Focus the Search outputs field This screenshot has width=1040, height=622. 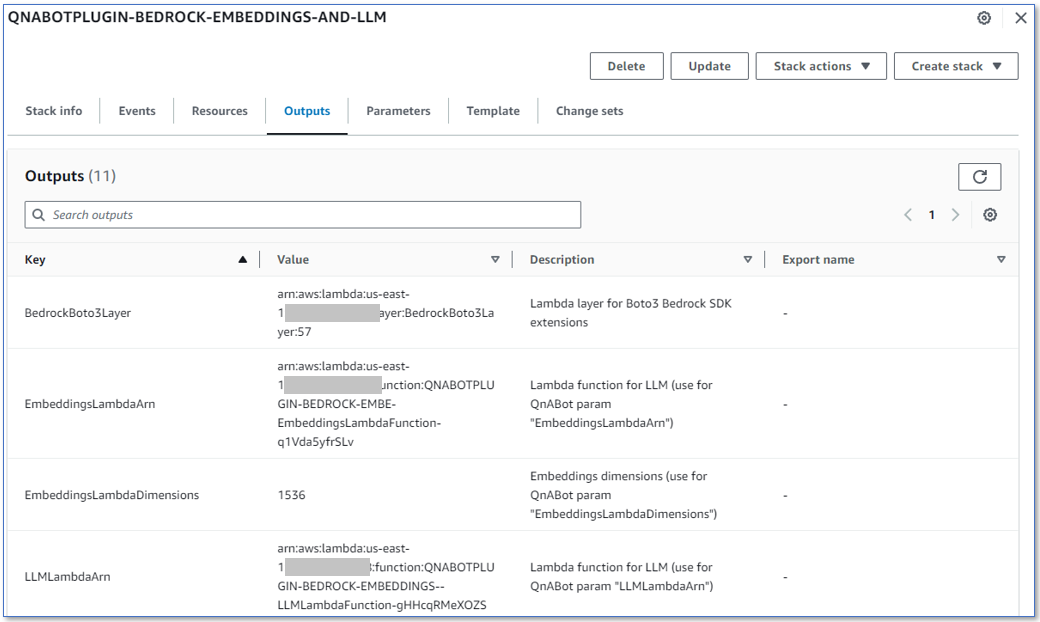pyautogui.click(x=303, y=215)
